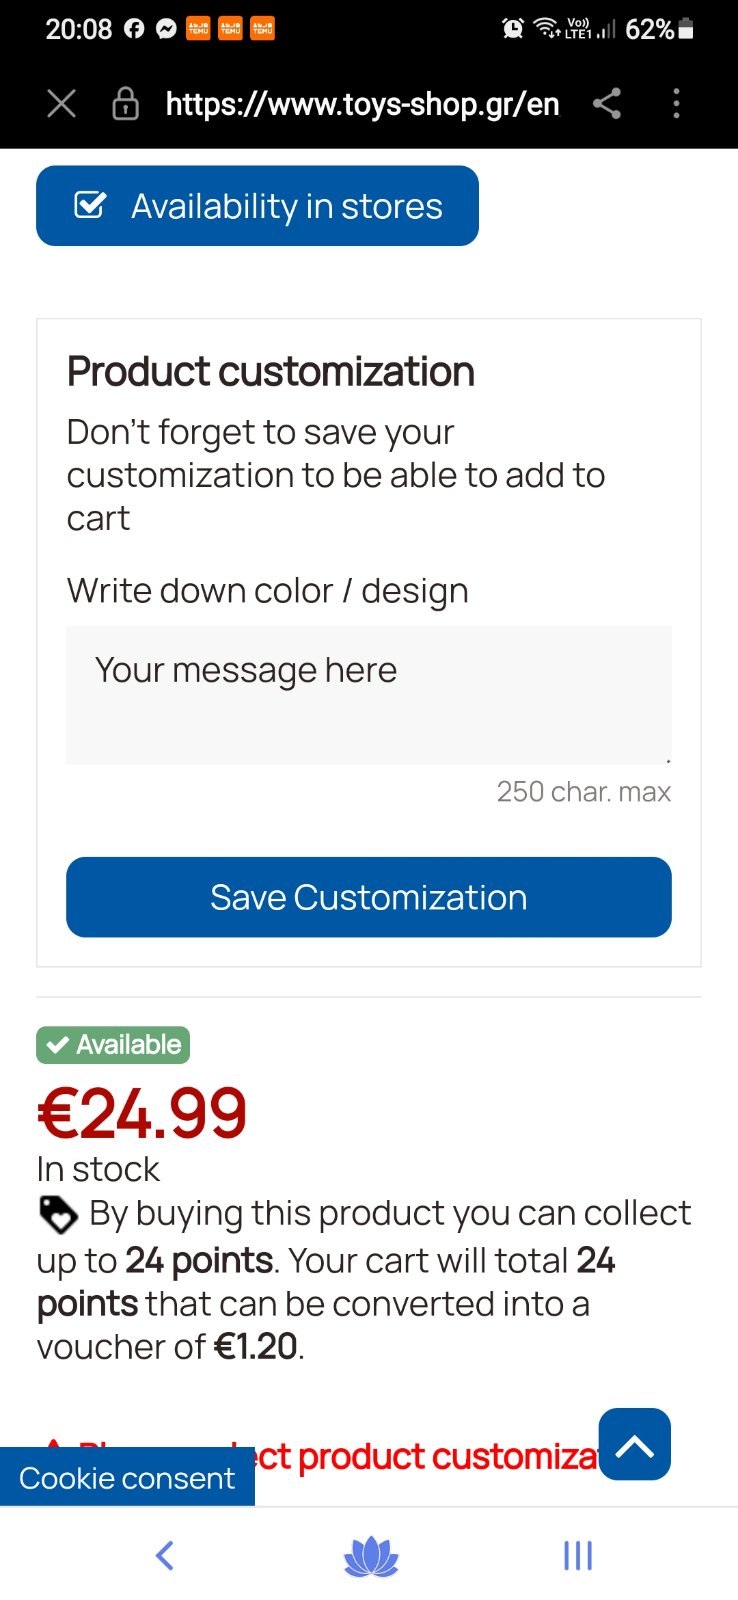Open the three-dot browser menu
Viewport: 738px width, 1600px height.
click(x=677, y=103)
